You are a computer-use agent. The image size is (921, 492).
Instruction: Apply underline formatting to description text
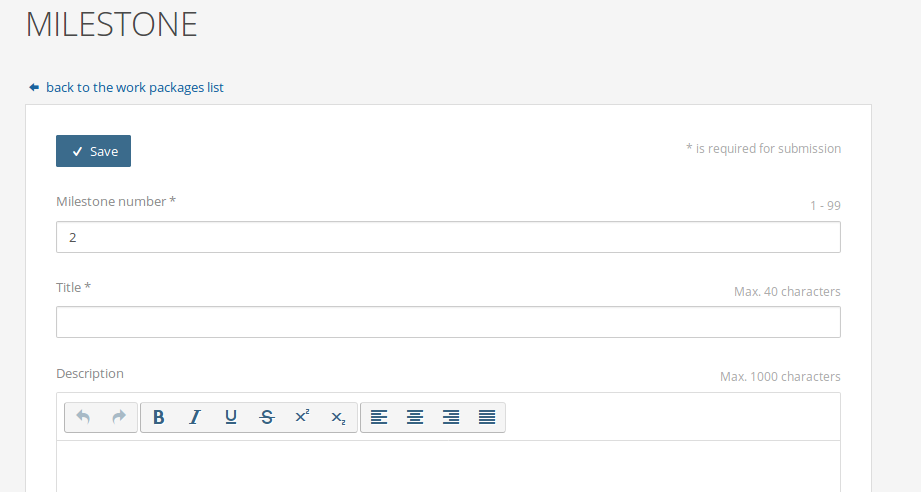pos(231,417)
